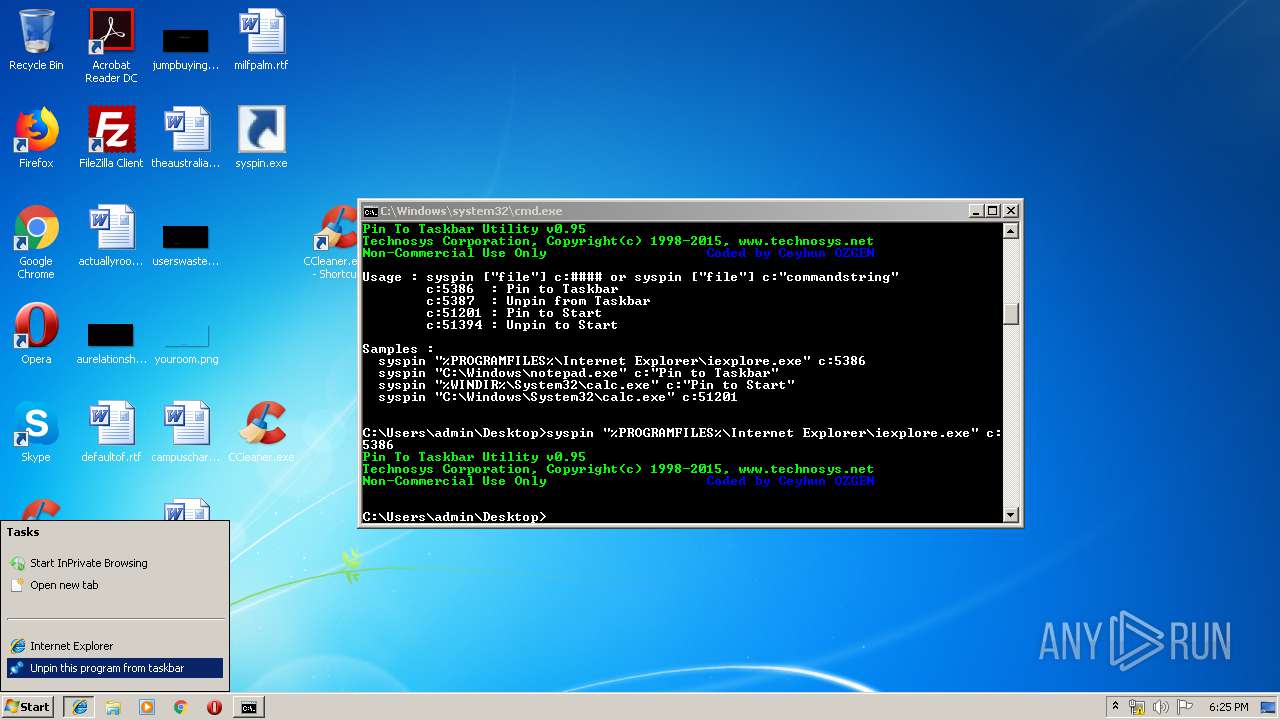Open the Opera desktop shortcut

pyautogui.click(x=36, y=334)
